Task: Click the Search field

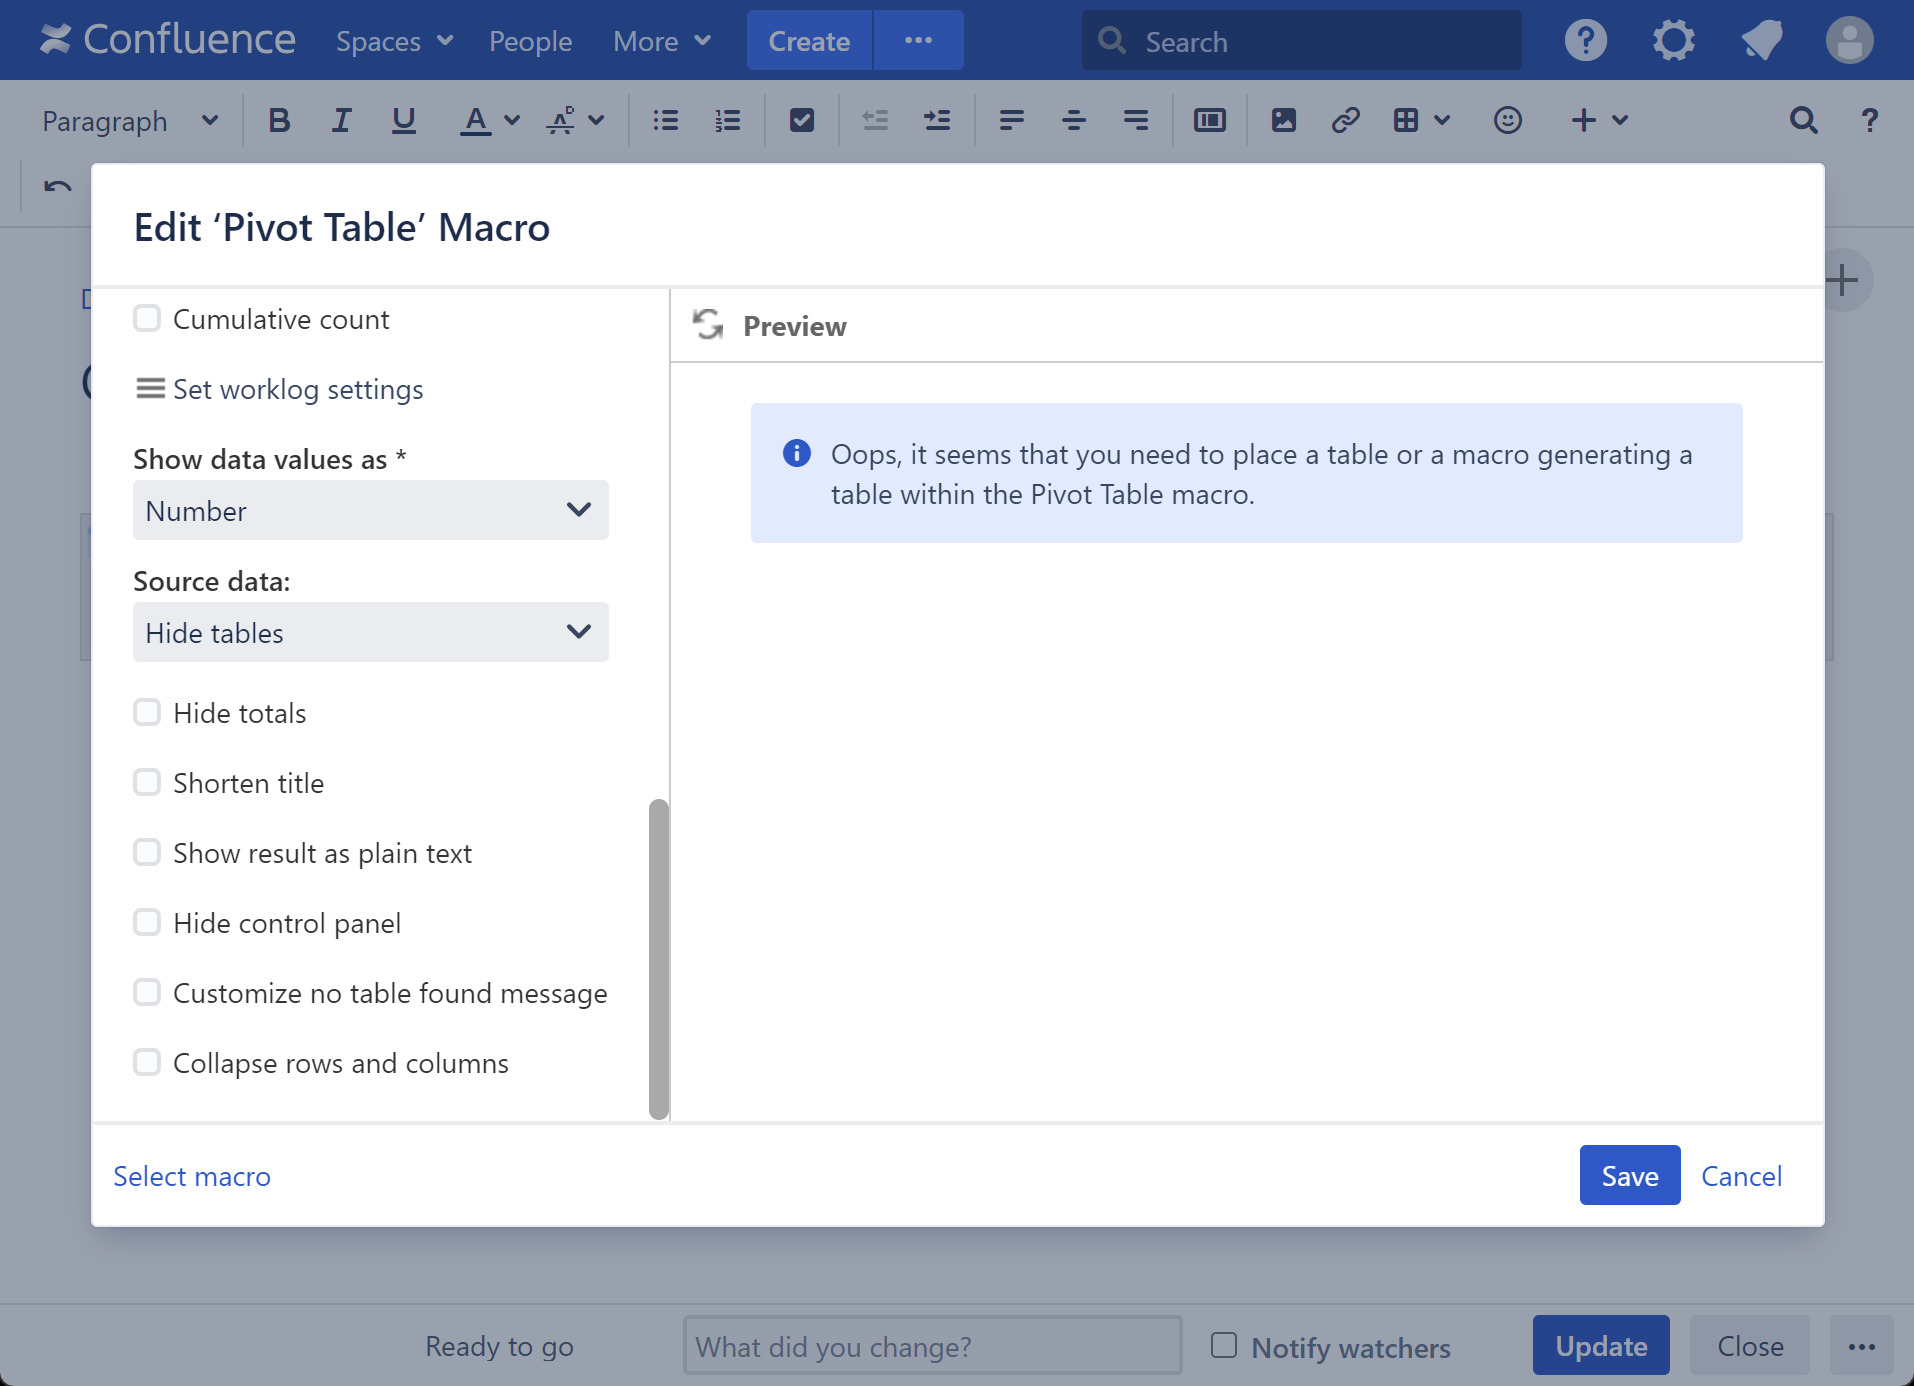Action: pos(1301,41)
